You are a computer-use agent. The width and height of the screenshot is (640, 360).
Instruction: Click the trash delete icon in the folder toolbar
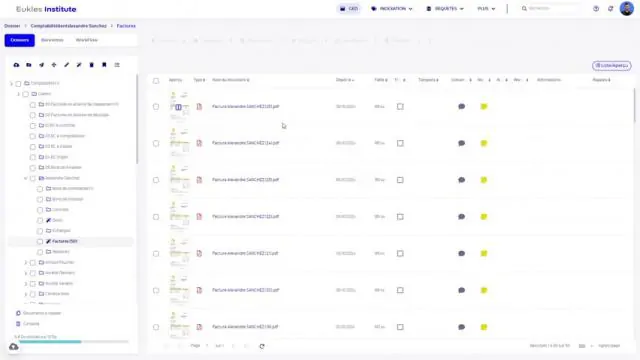click(91, 65)
